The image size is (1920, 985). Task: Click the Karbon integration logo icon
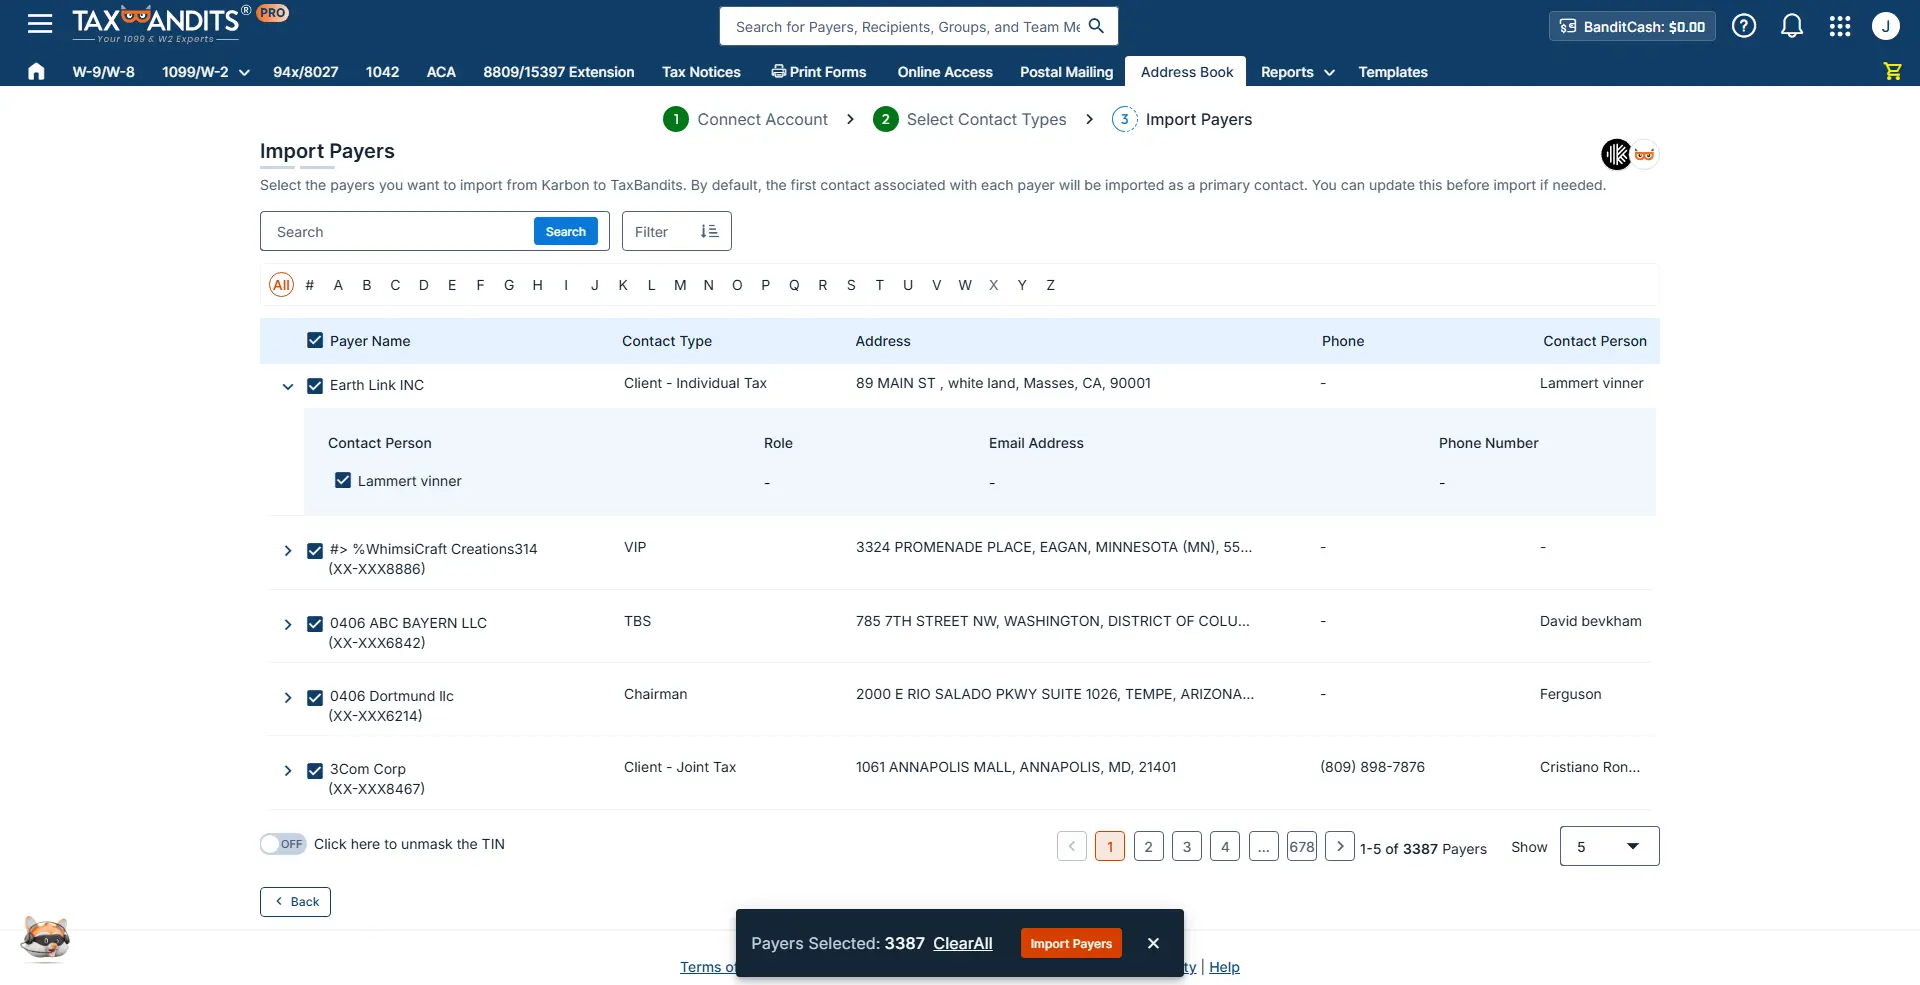coord(1616,154)
